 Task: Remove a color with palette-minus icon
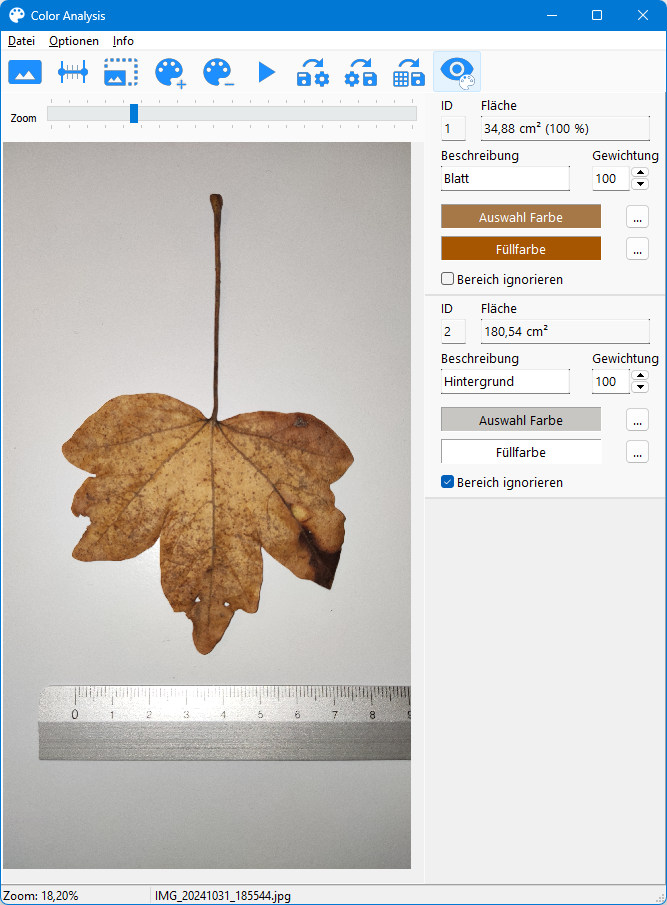218,72
